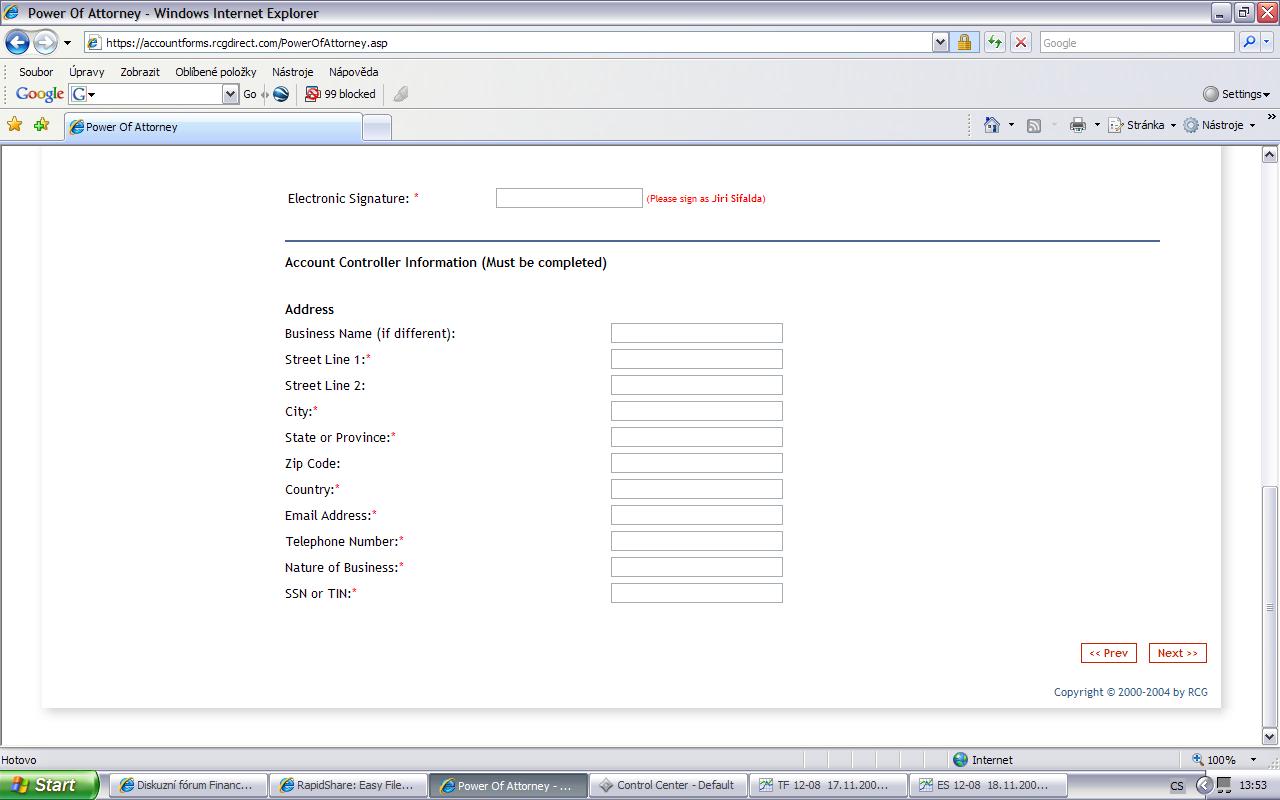Go back with the browser Back arrow
Image resolution: width=1280 pixels, height=800 pixels.
coord(17,42)
